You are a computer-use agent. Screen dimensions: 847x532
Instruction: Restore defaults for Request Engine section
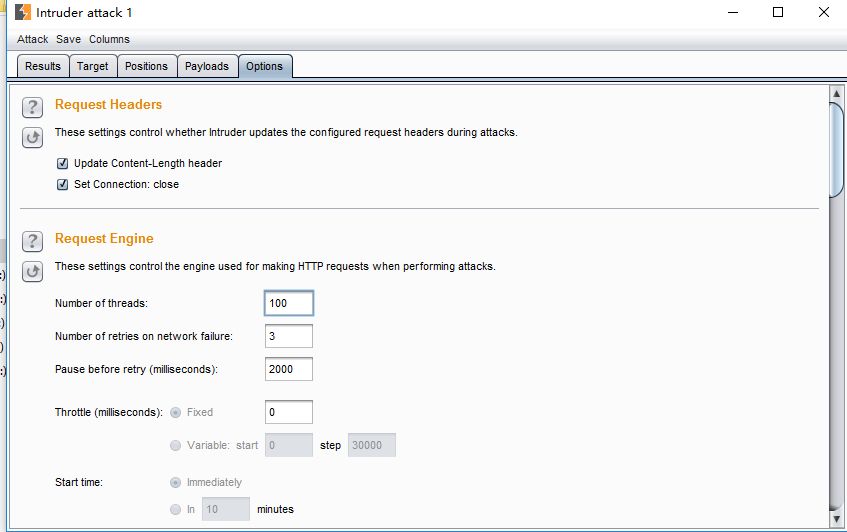pos(32,271)
